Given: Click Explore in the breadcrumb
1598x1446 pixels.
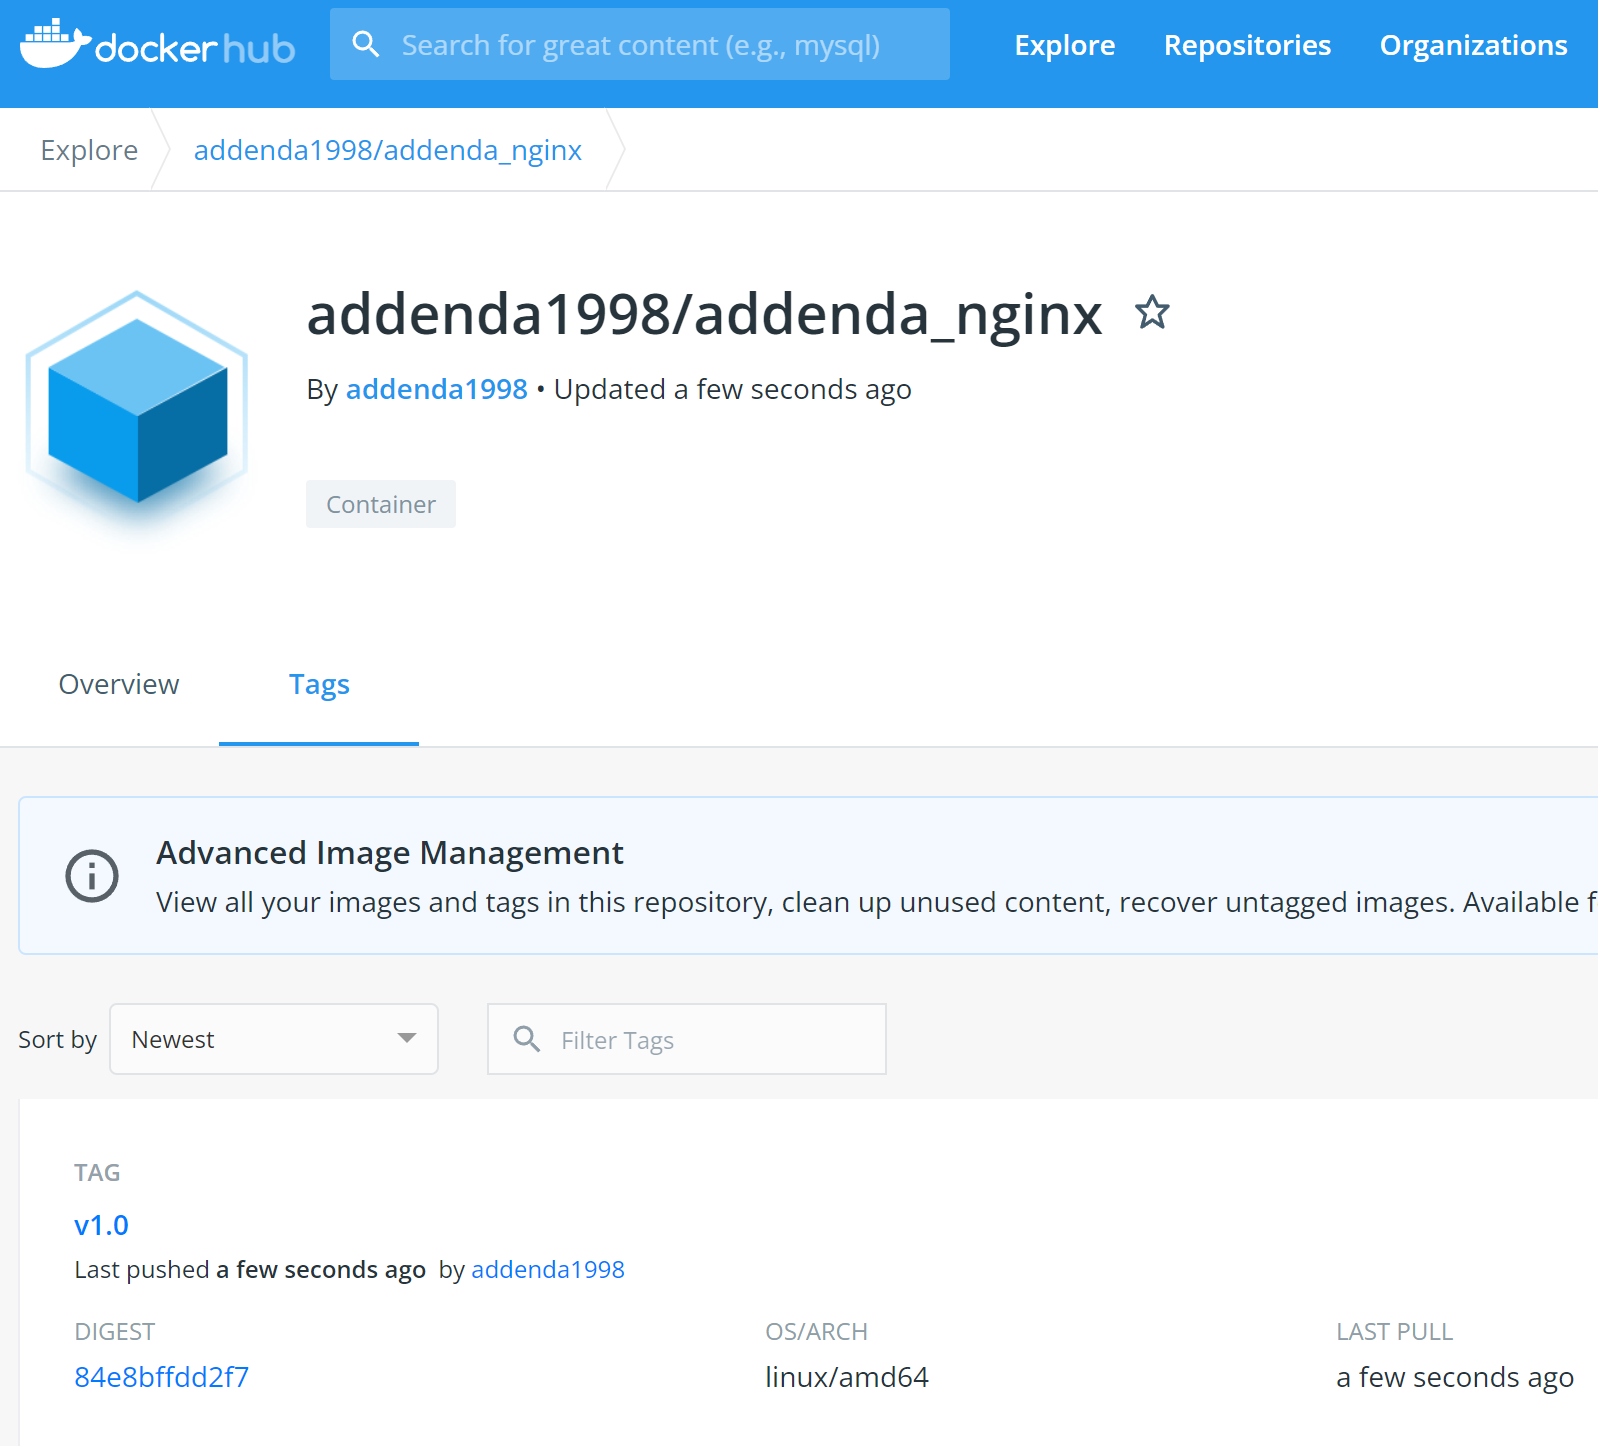Looking at the screenshot, I should [x=89, y=150].
